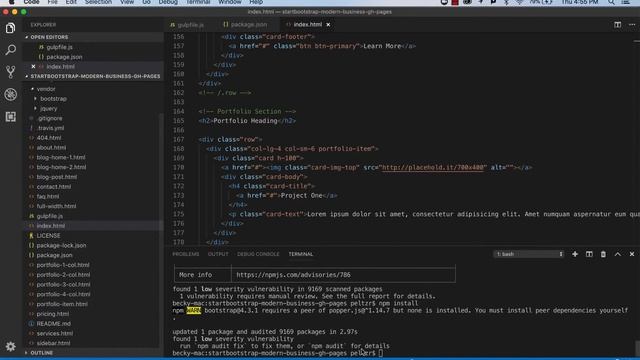Create a new terminal with plus icon
Viewport: 640px width, 360px height.
coord(575,254)
